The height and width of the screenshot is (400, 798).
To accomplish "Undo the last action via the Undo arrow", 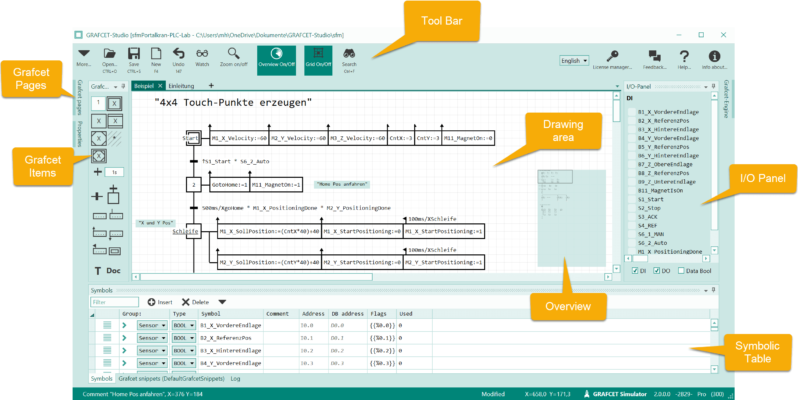I will (x=178, y=53).
